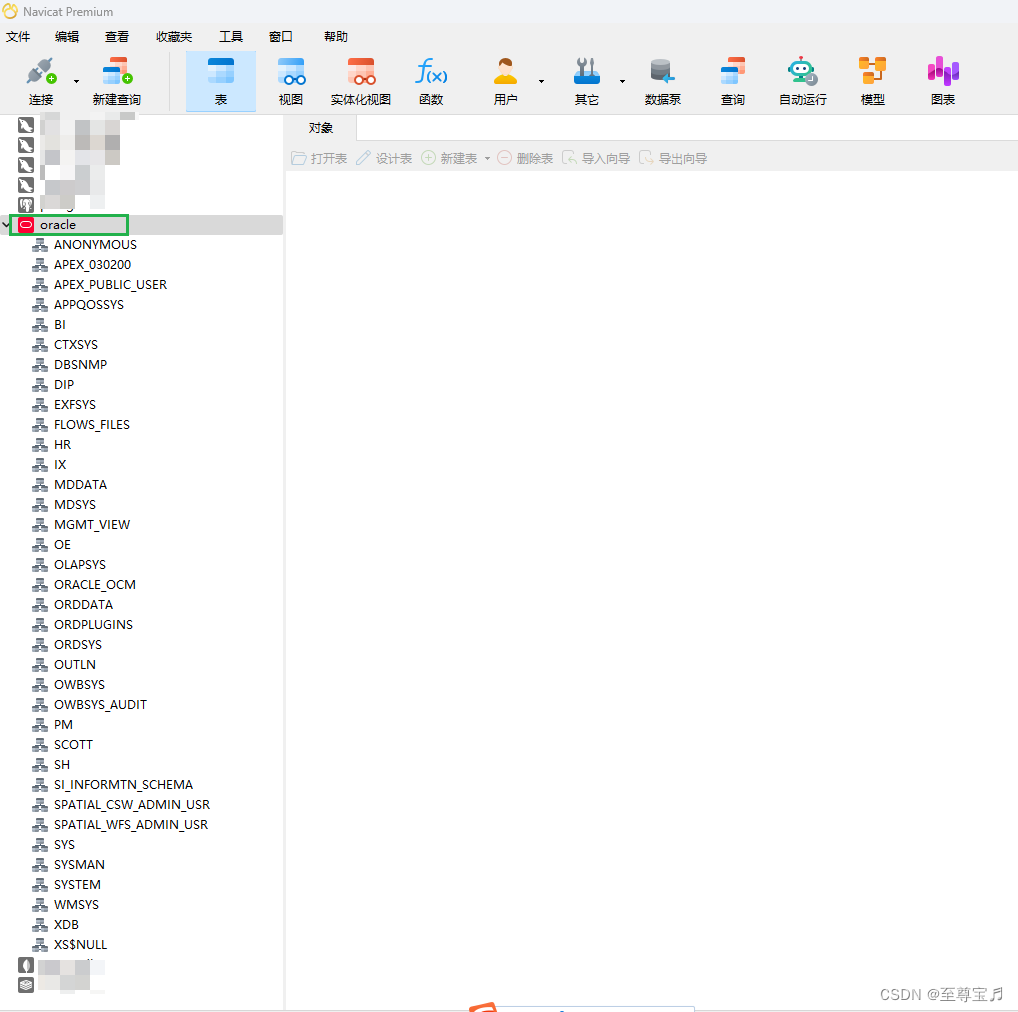1018x1012 pixels.
Task: Select the APEX_030200 schema
Action: pos(92,265)
